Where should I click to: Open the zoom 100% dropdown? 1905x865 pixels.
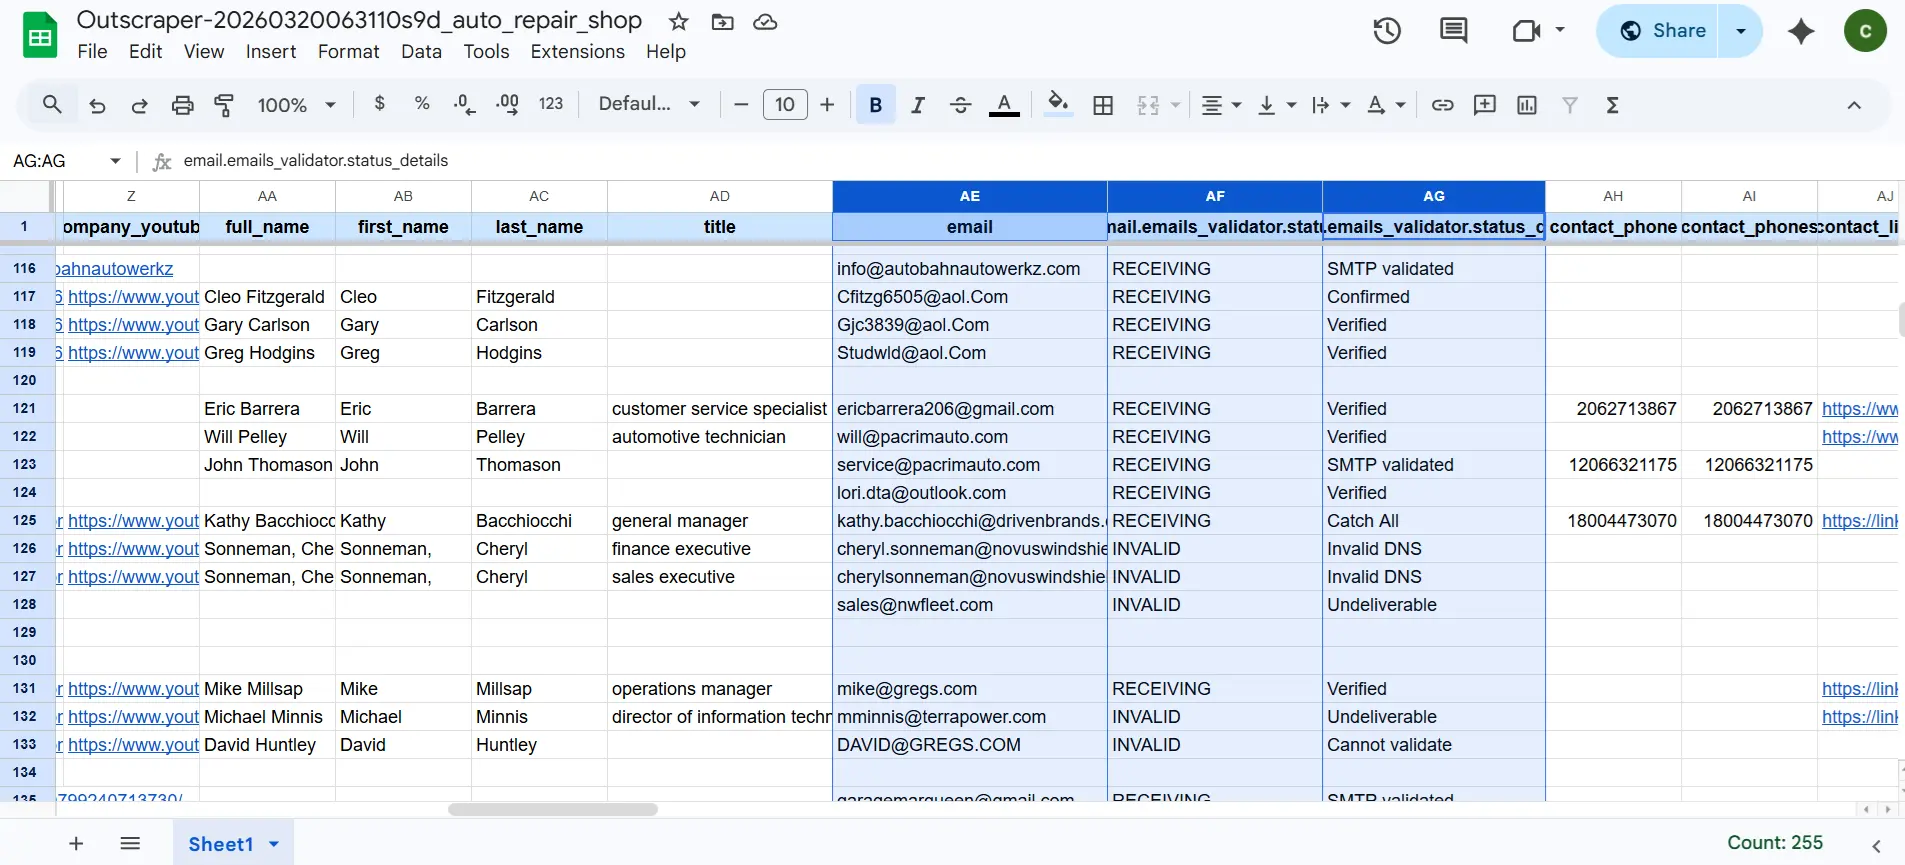pos(296,105)
